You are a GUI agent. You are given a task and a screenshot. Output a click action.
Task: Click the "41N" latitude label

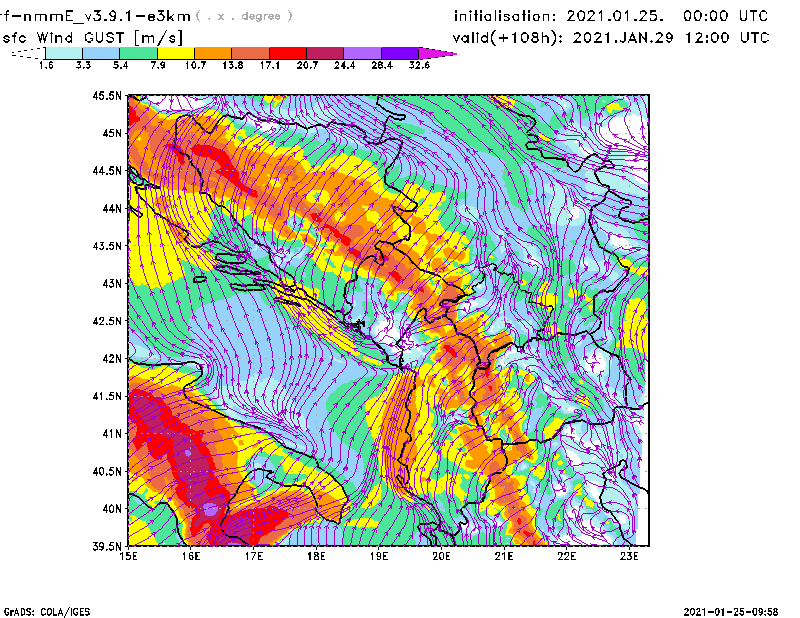(112, 433)
